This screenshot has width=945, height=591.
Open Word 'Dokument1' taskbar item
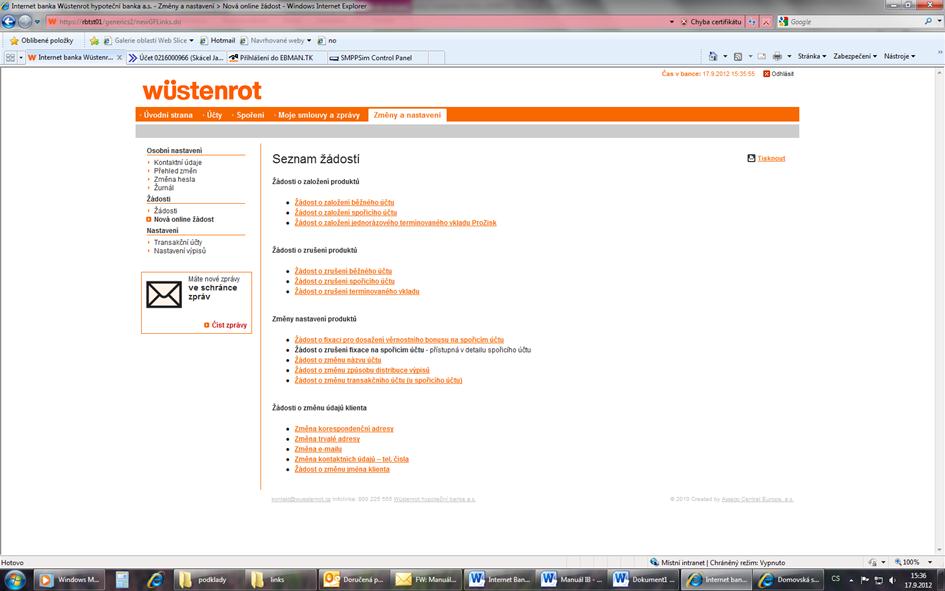642,580
